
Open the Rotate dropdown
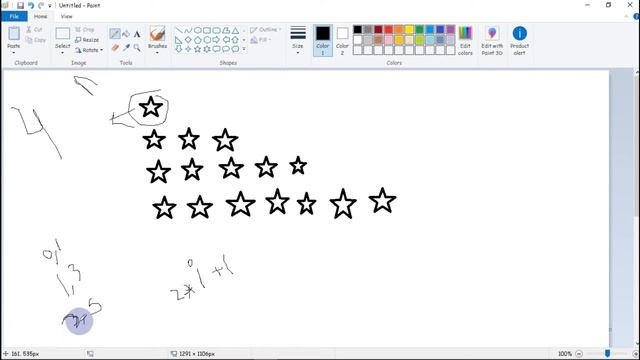coord(89,50)
